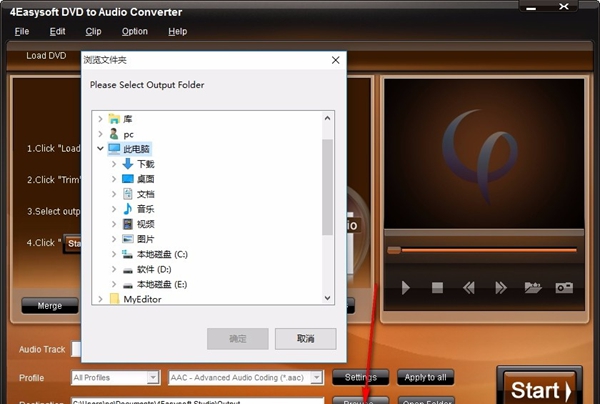
Task: Click the Merge button
Action: 50,306
